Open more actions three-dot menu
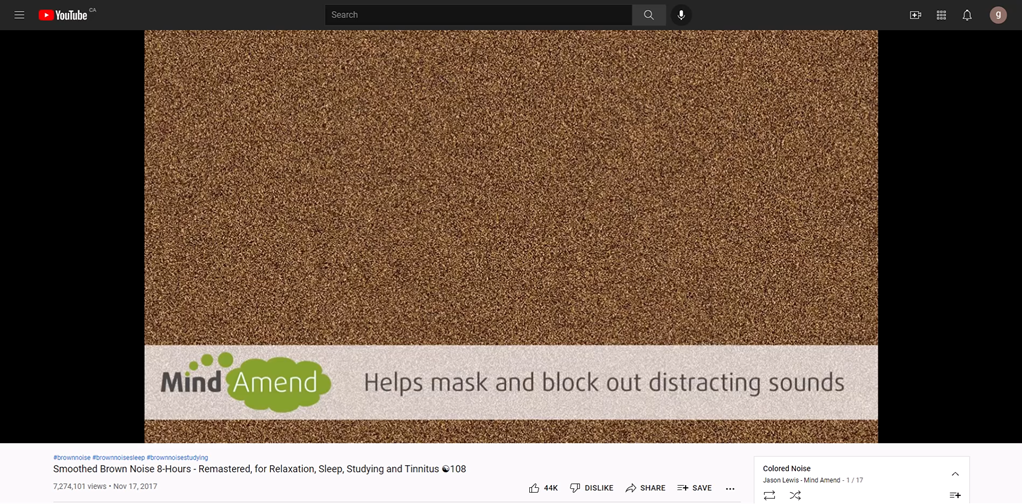Screen dimensions: 1023x504 [730, 489]
